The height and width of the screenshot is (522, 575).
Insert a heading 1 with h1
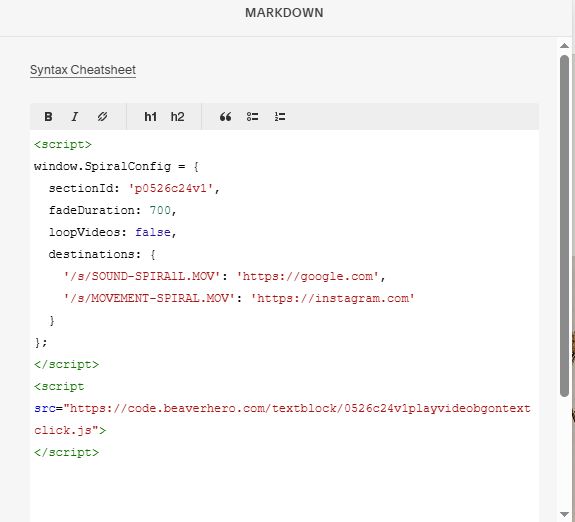click(x=150, y=117)
